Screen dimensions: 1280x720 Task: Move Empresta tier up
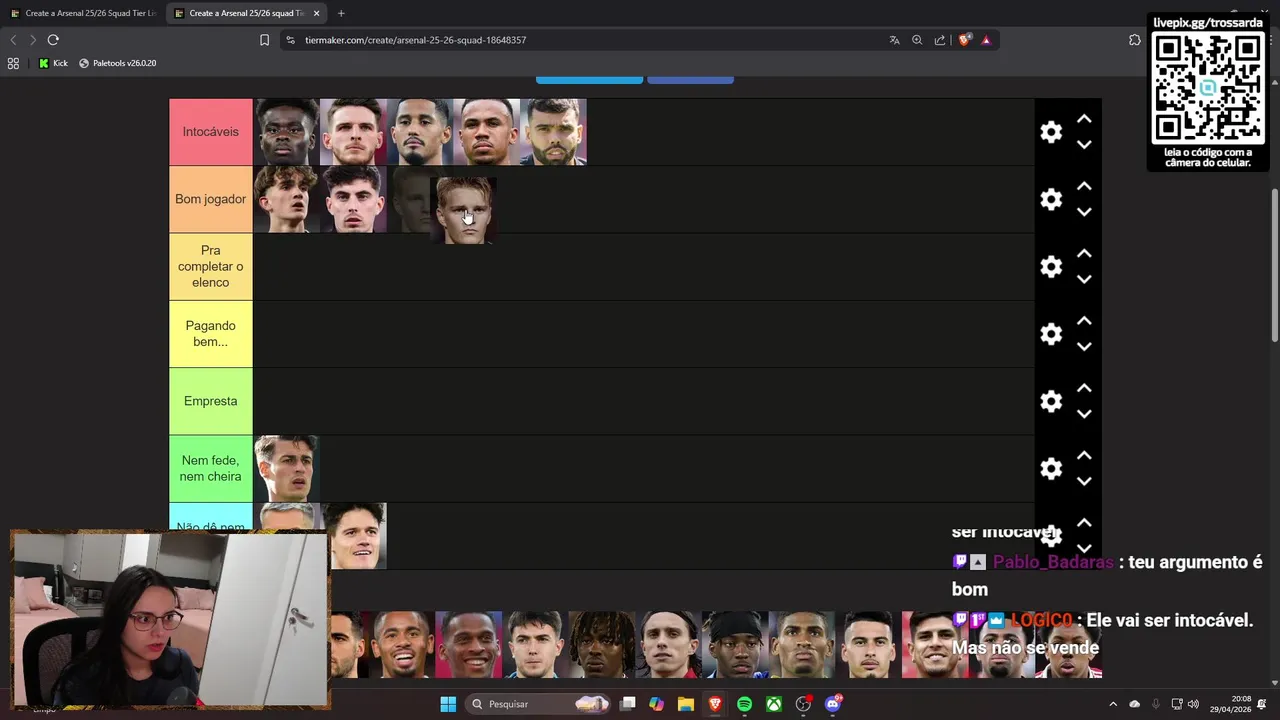pos(1084,388)
